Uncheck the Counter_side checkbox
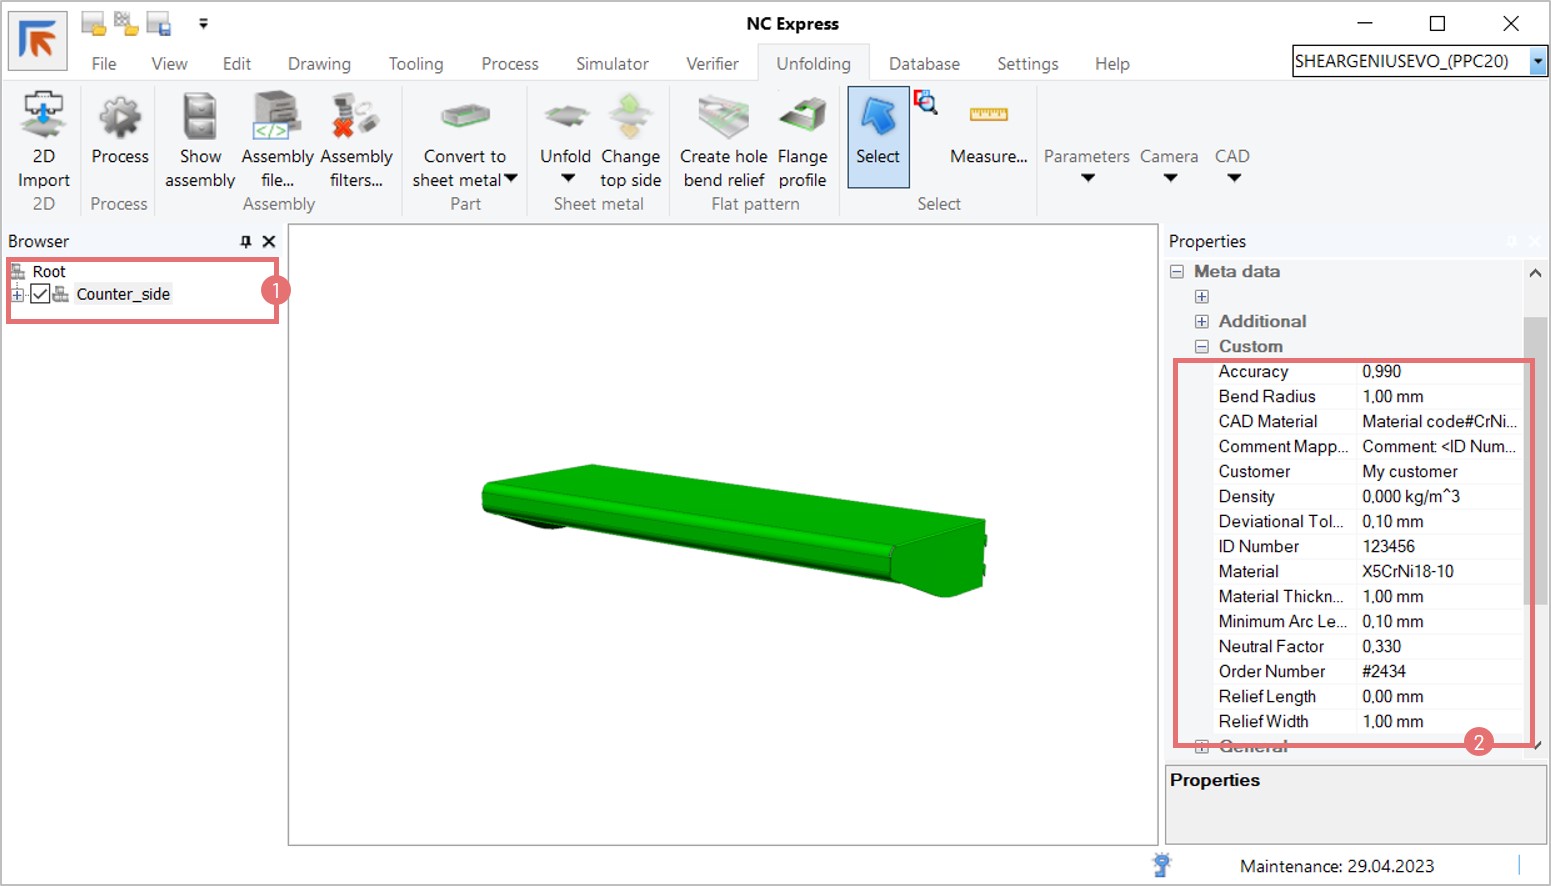This screenshot has height=886, width=1551. click(x=40, y=294)
